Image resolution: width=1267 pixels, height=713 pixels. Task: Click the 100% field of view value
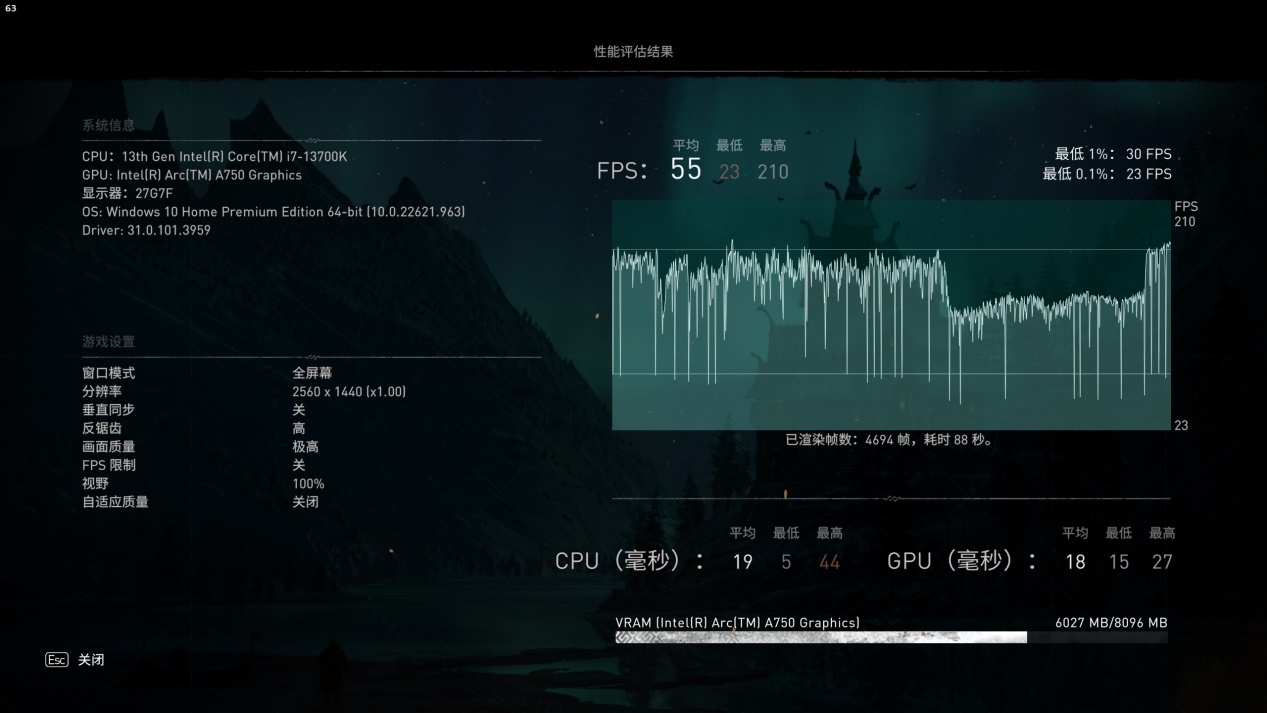pyautogui.click(x=308, y=484)
